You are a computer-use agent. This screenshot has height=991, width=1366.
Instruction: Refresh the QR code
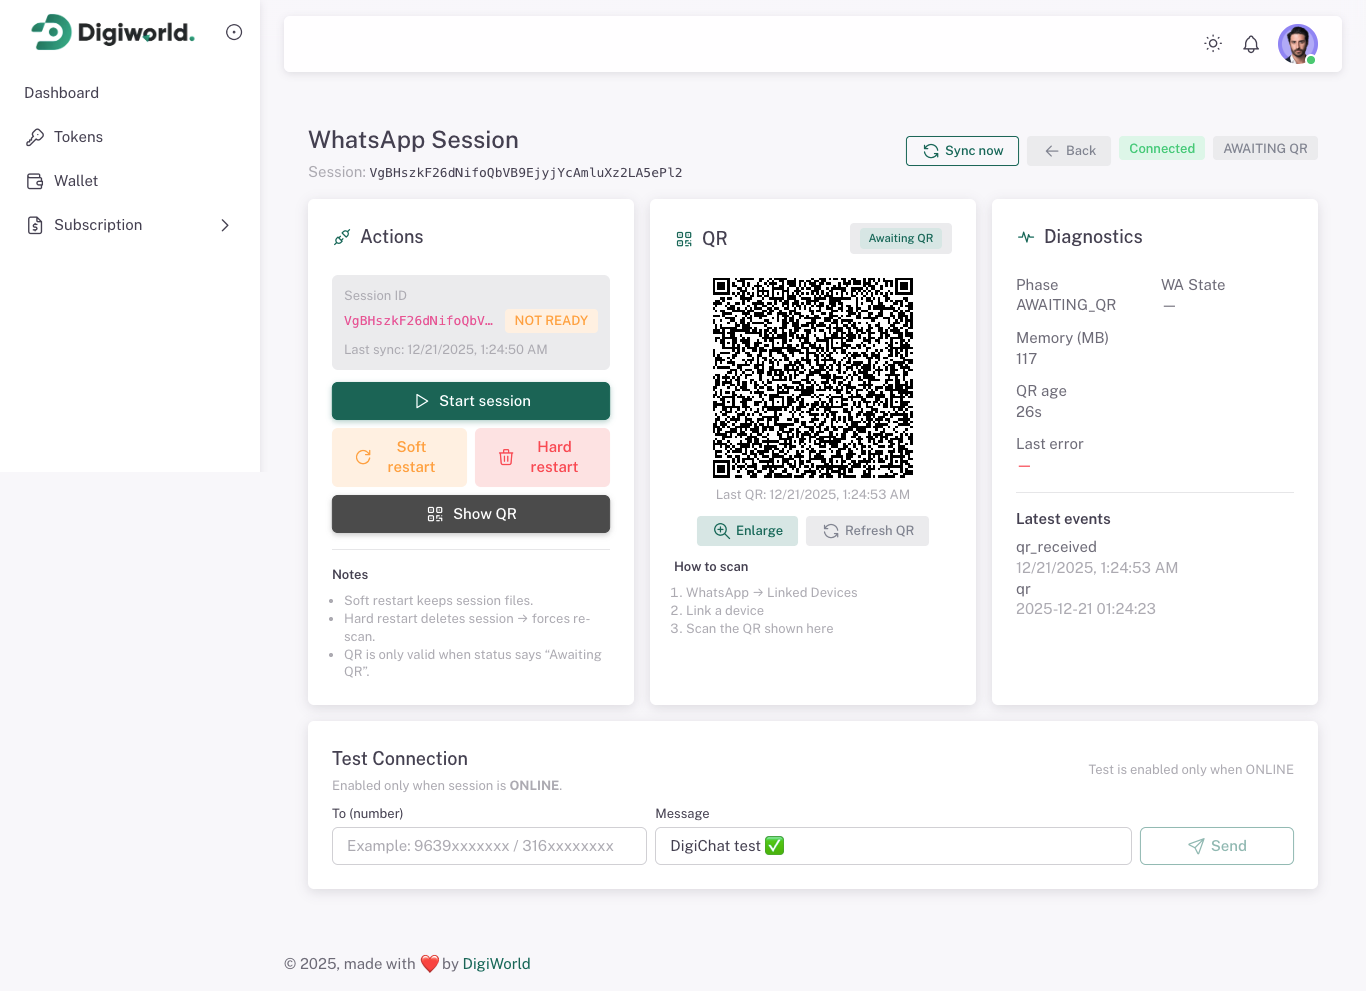(x=868, y=531)
